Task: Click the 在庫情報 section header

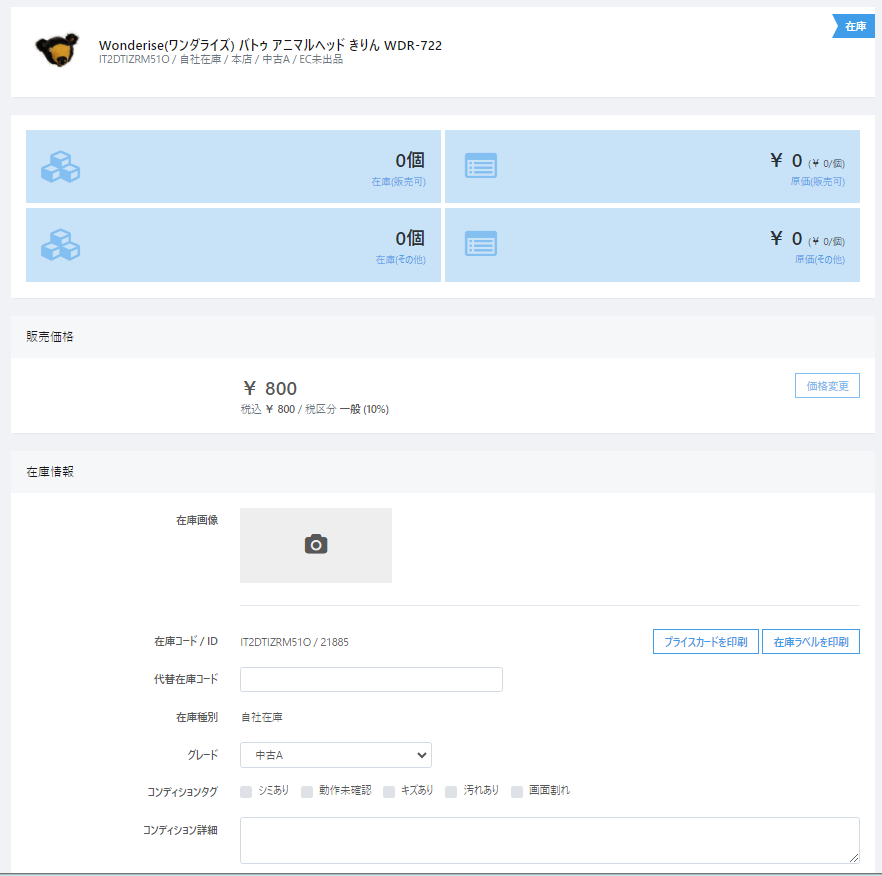Action: [50, 471]
